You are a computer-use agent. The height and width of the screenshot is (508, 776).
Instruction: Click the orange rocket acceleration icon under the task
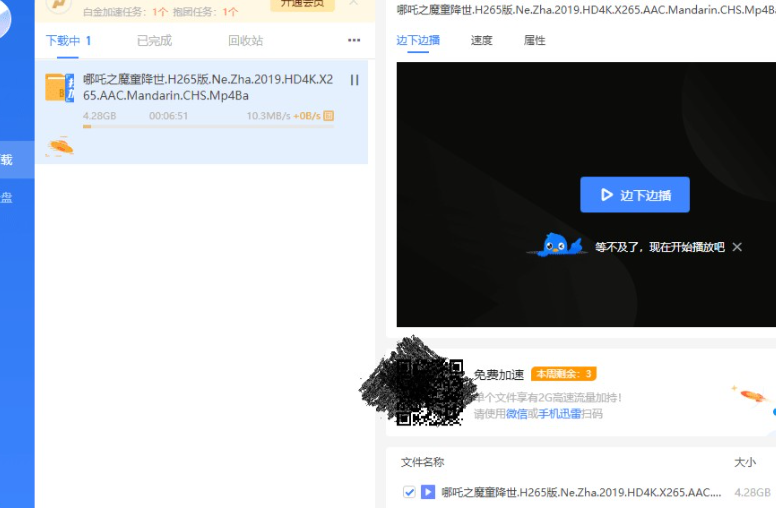[x=60, y=147]
